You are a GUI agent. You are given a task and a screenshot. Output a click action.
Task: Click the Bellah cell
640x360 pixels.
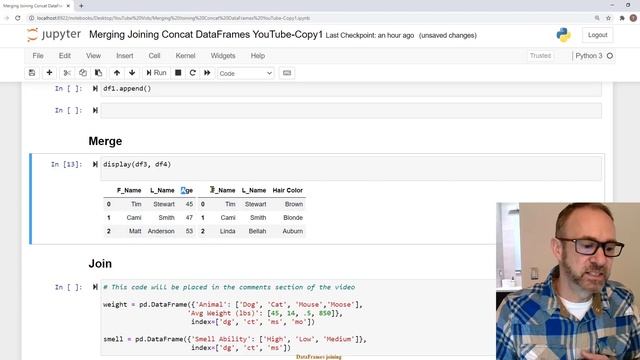coord(257,231)
